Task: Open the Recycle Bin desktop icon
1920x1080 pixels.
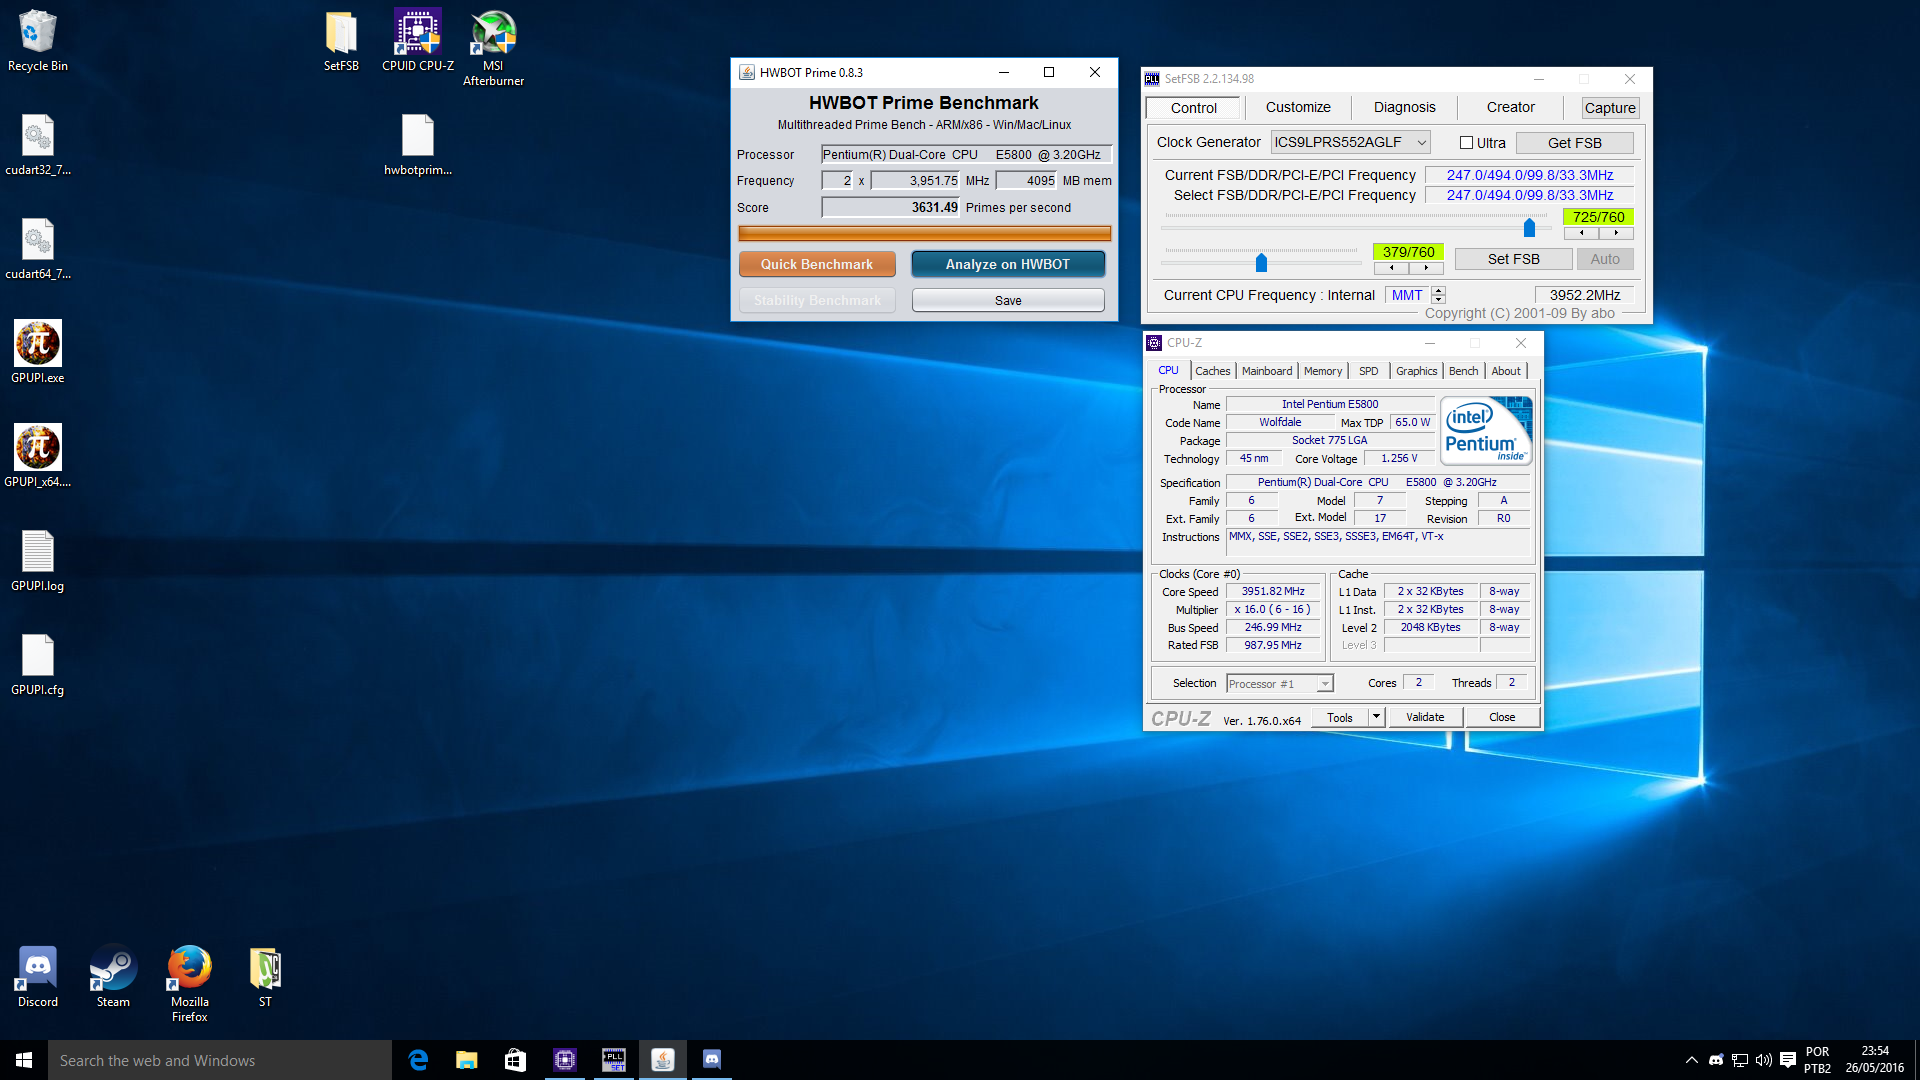Action: click(38, 41)
